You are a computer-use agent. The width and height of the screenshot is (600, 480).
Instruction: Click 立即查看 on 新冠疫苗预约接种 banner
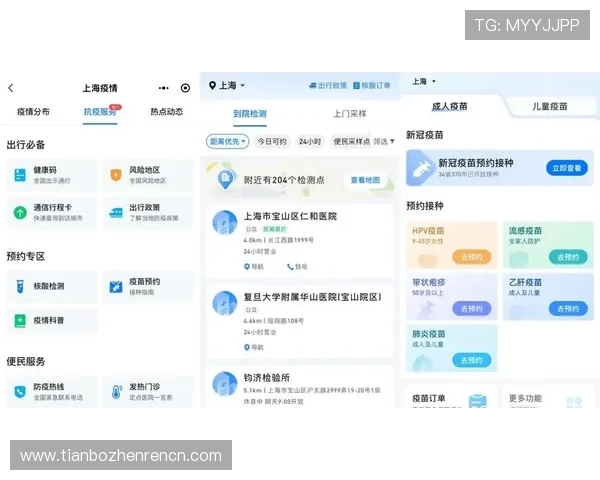click(567, 168)
